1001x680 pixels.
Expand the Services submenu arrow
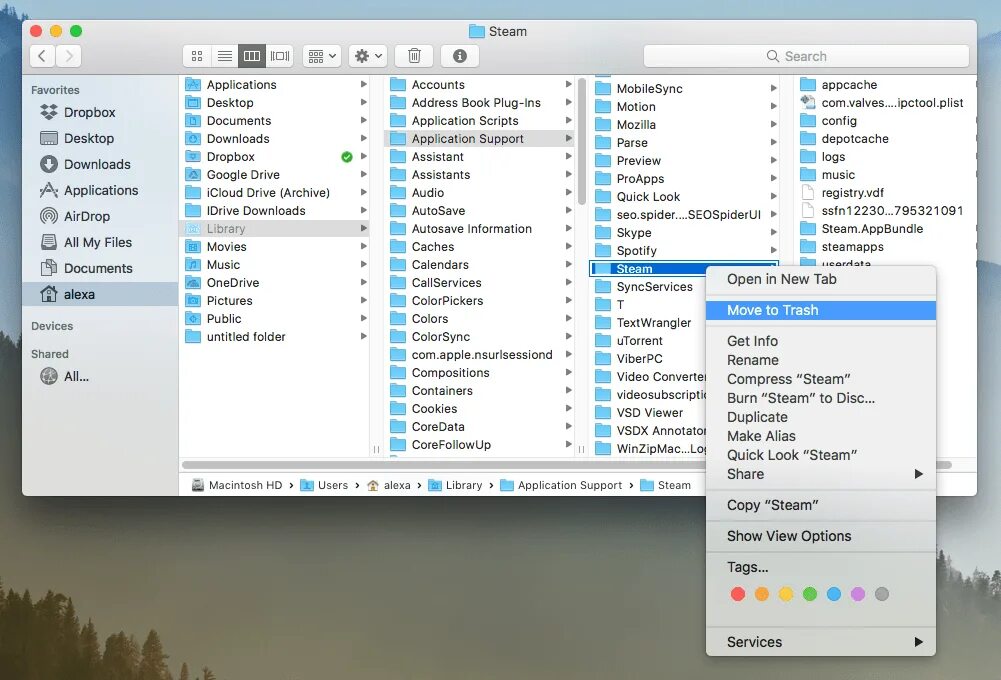point(918,642)
